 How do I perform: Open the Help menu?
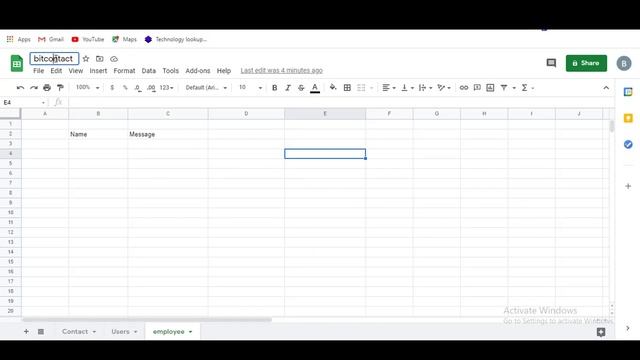224,71
